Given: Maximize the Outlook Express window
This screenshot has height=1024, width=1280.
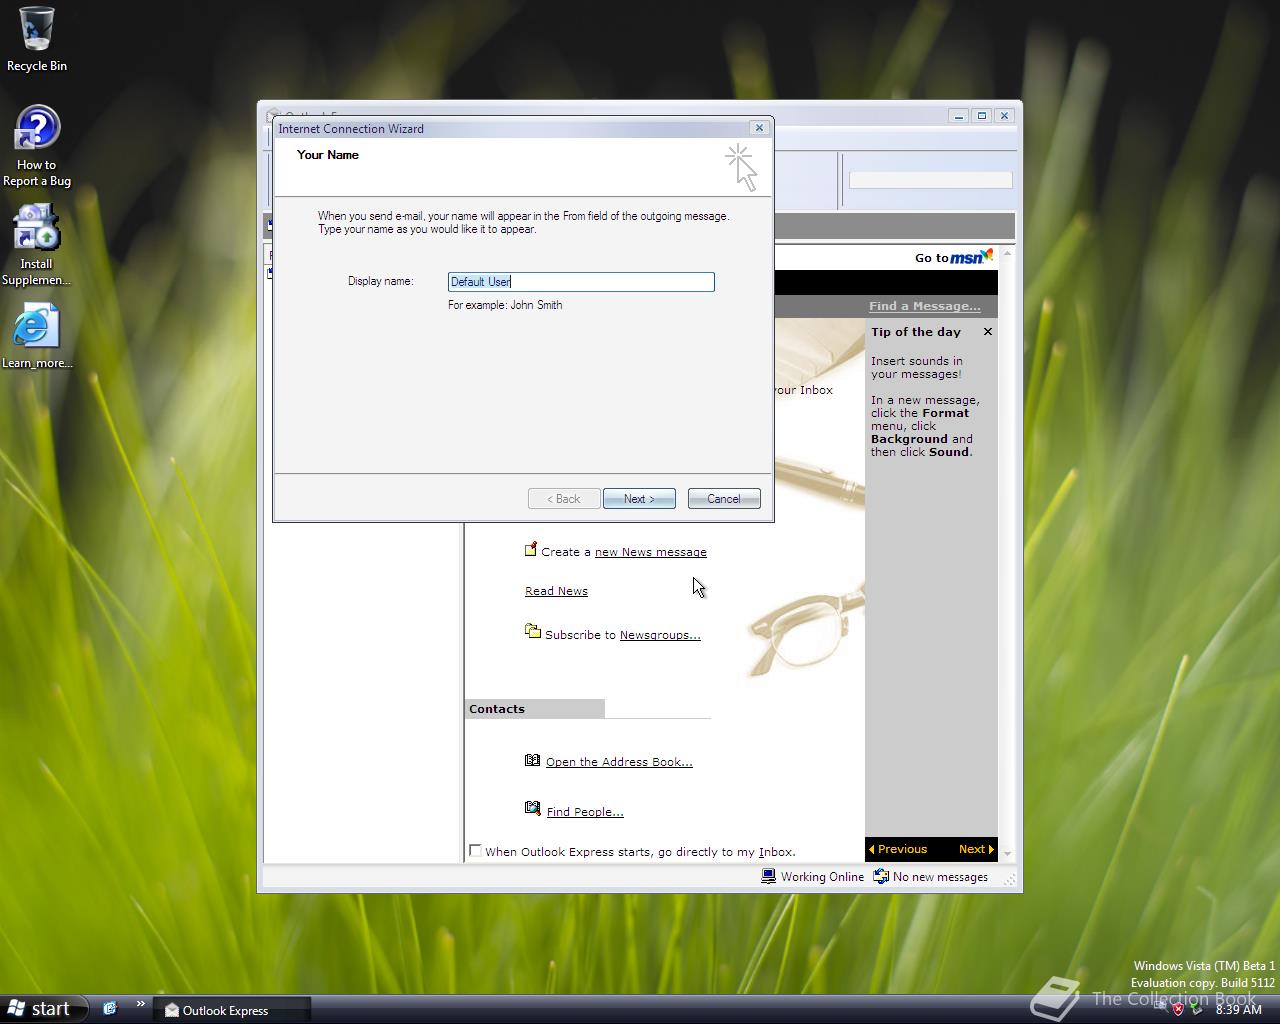Looking at the screenshot, I should click(982, 115).
